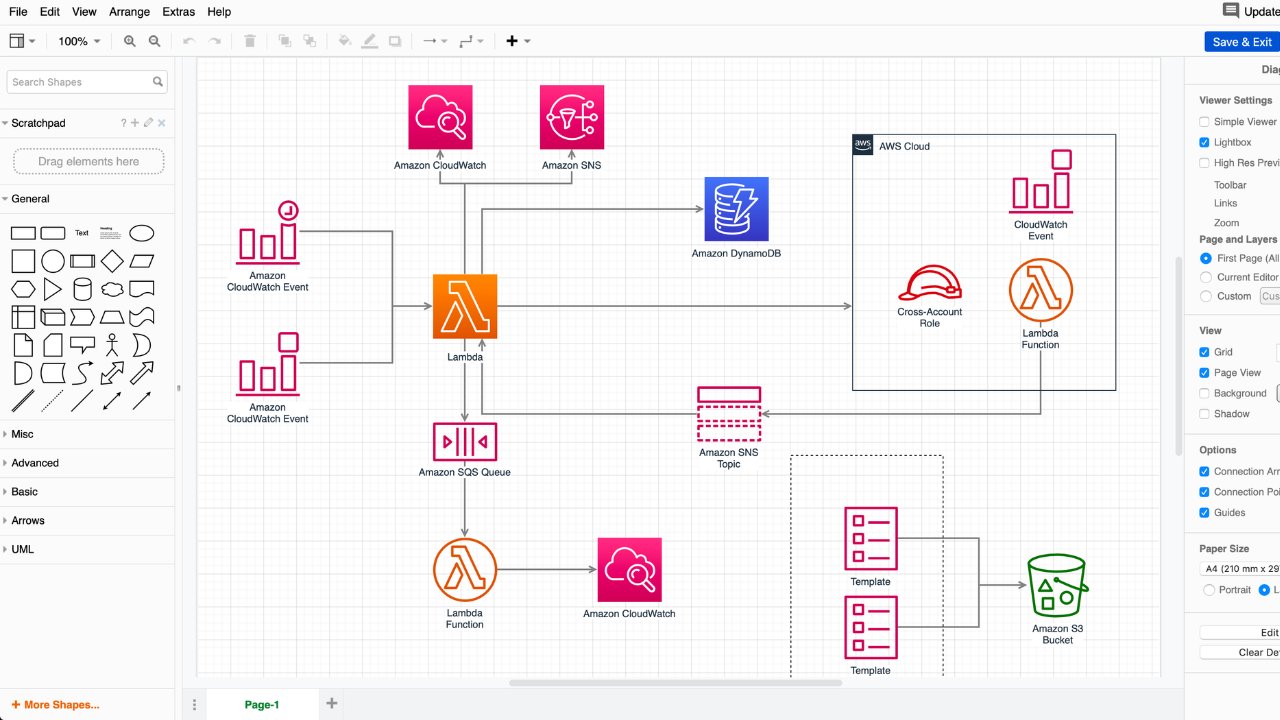This screenshot has width=1280, height=720.
Task: Enable the Shadow checkbox
Action: [1204, 414]
